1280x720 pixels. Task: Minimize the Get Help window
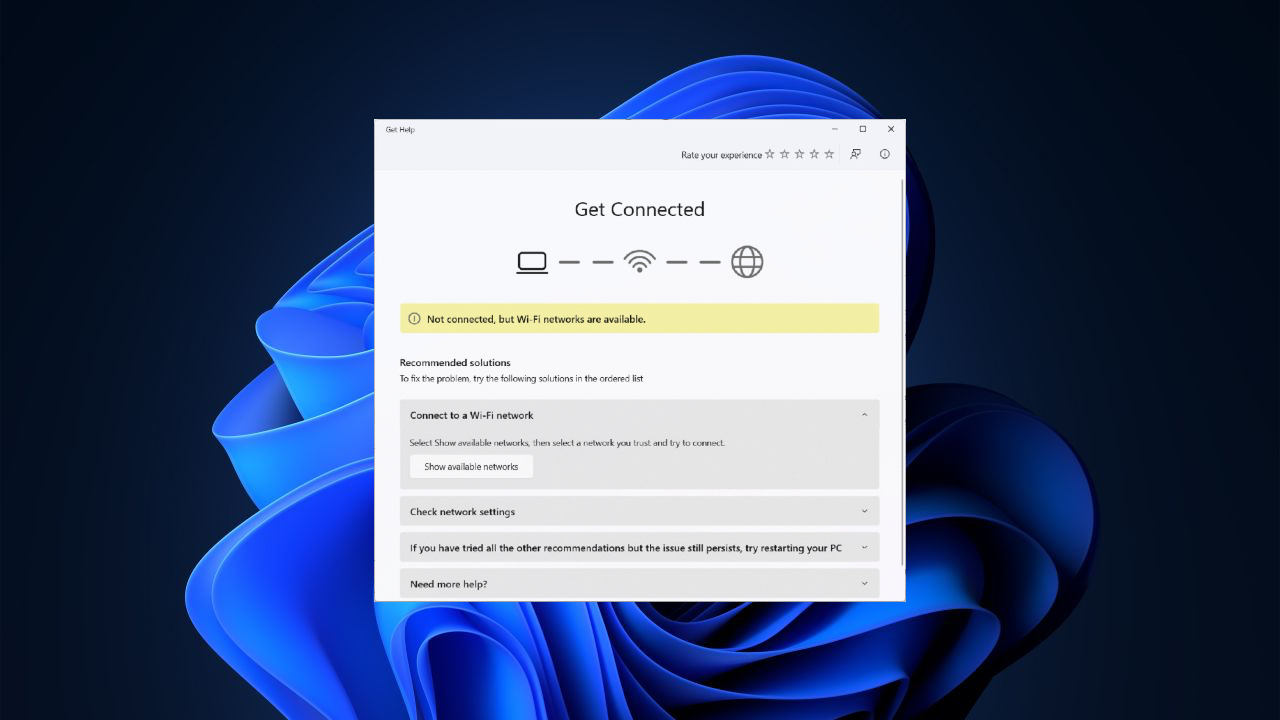tap(835, 129)
